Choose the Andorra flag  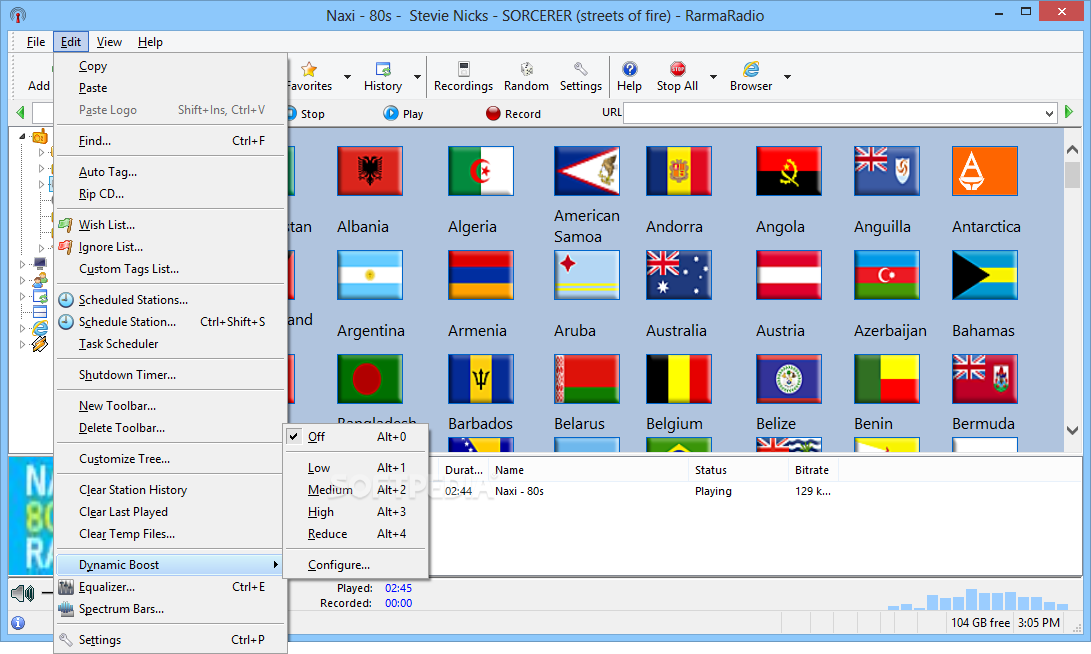[x=678, y=171]
